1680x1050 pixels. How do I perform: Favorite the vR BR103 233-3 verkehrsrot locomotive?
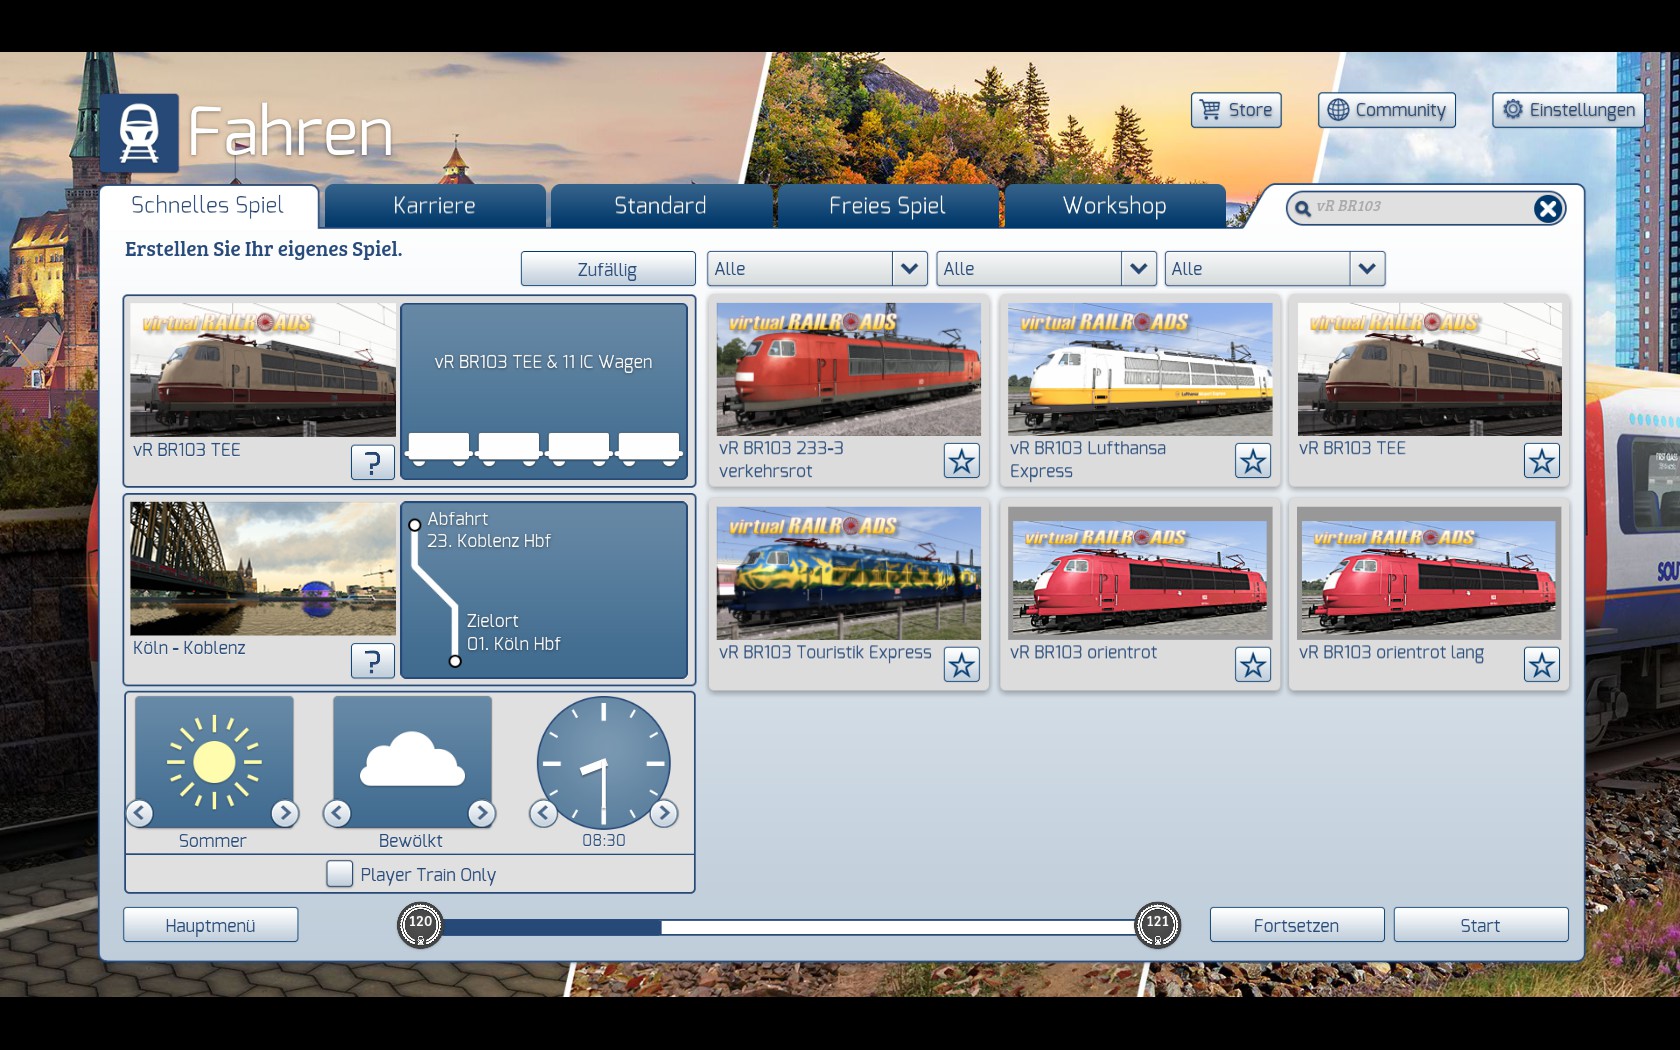coord(962,461)
